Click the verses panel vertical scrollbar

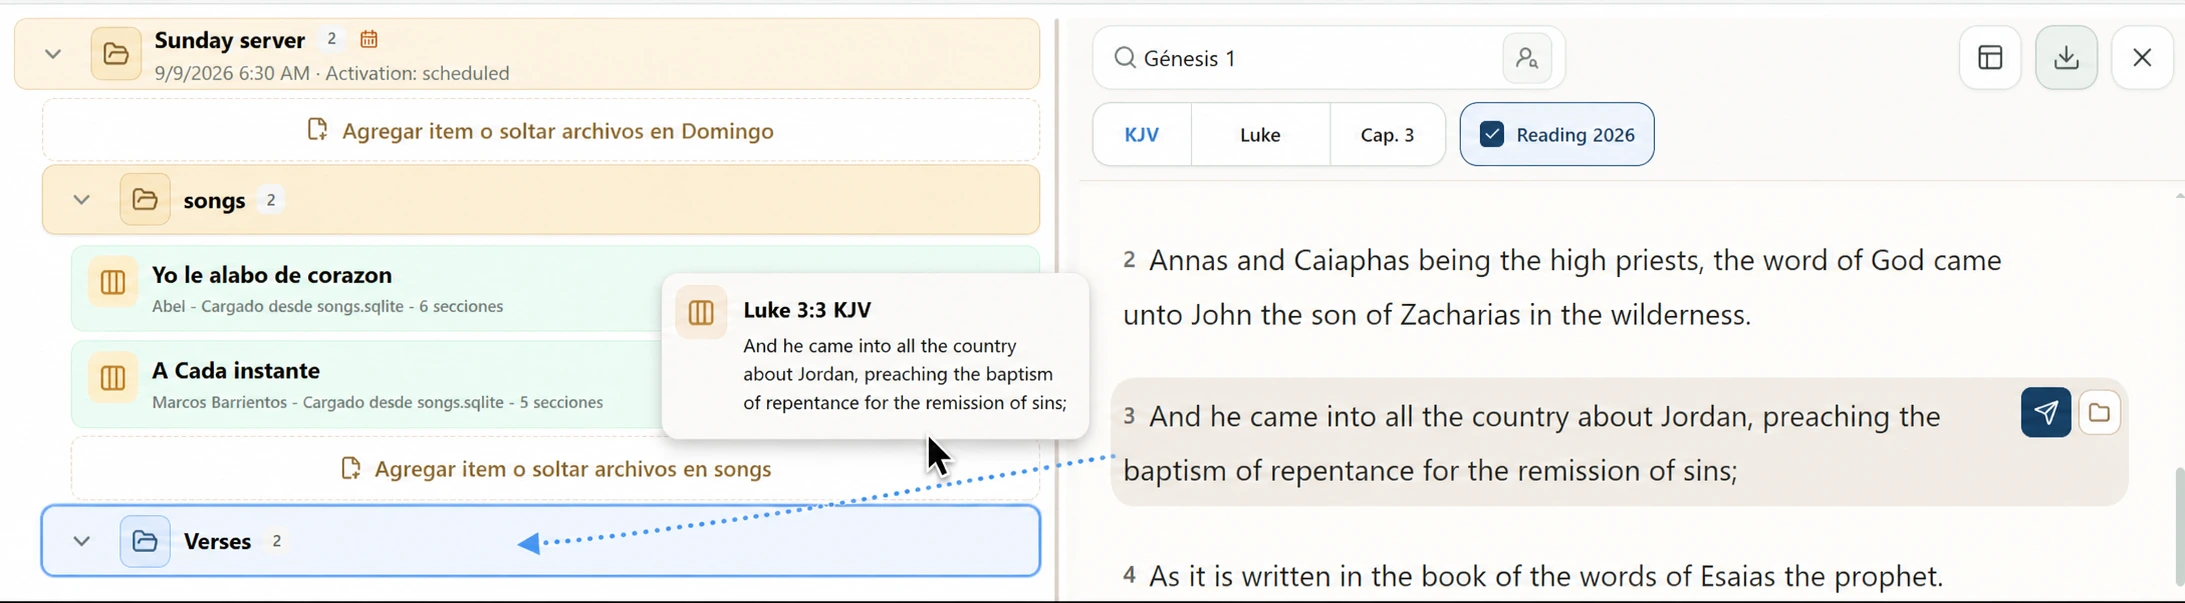[x=2179, y=526]
